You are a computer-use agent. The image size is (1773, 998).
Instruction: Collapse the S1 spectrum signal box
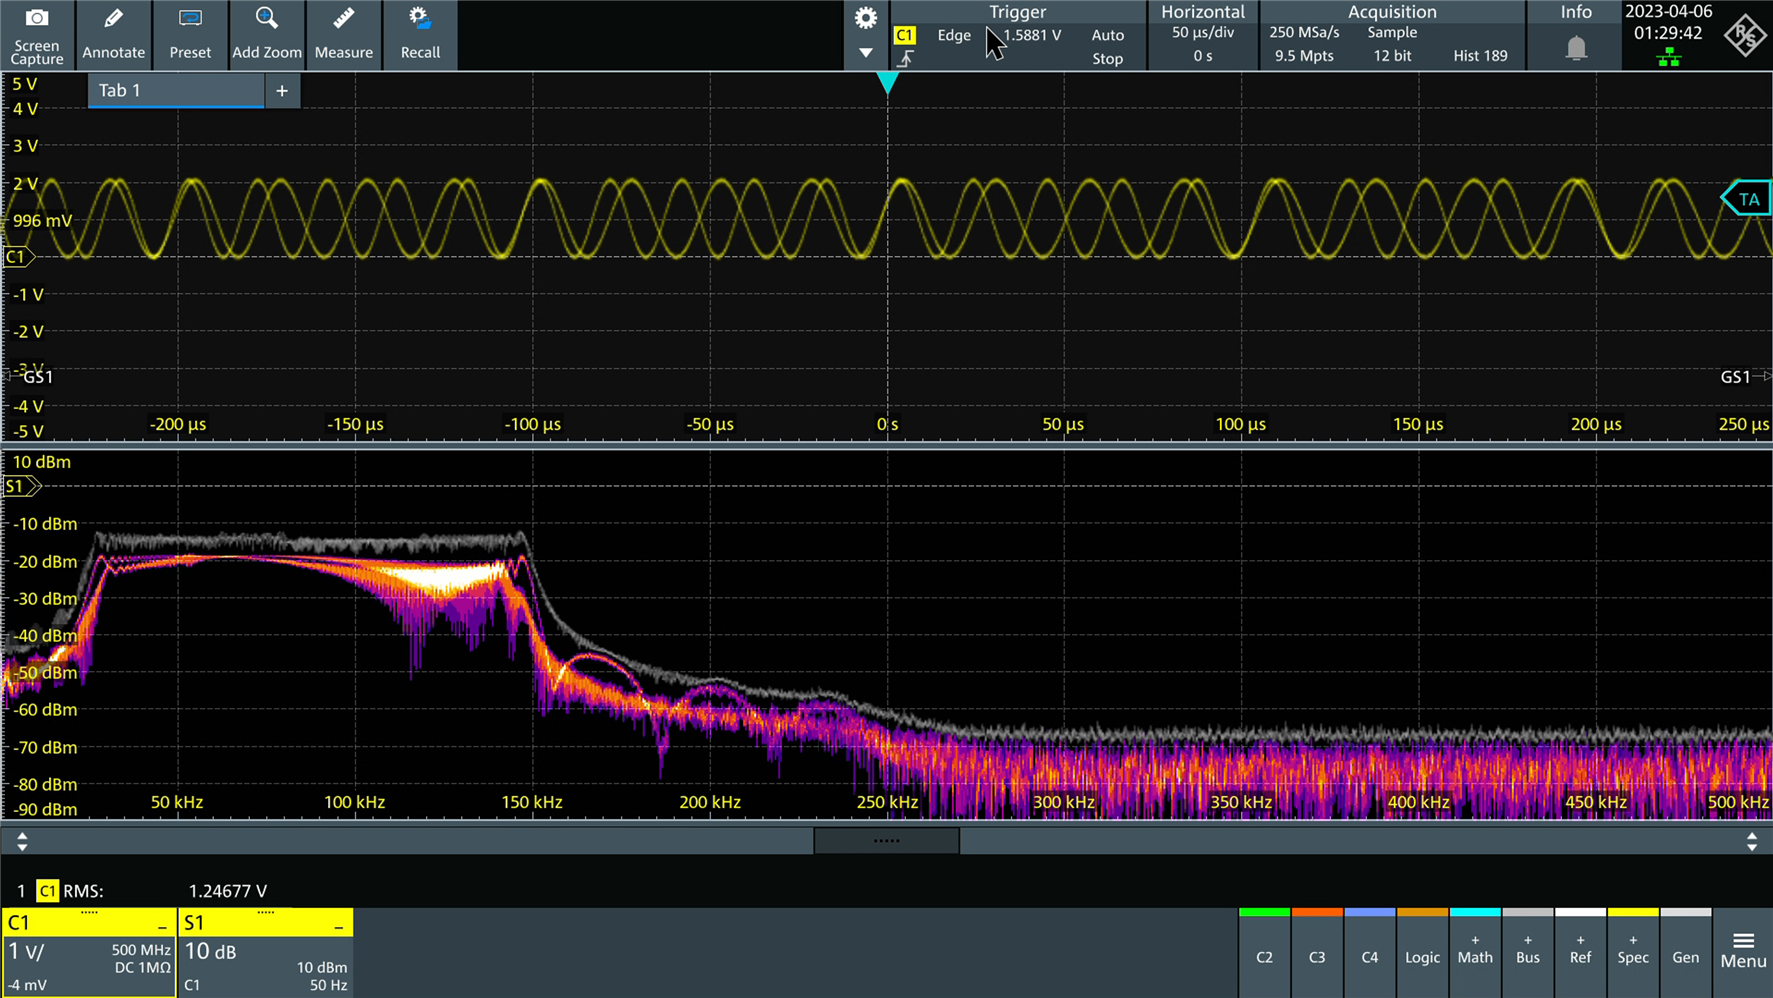[x=338, y=926]
